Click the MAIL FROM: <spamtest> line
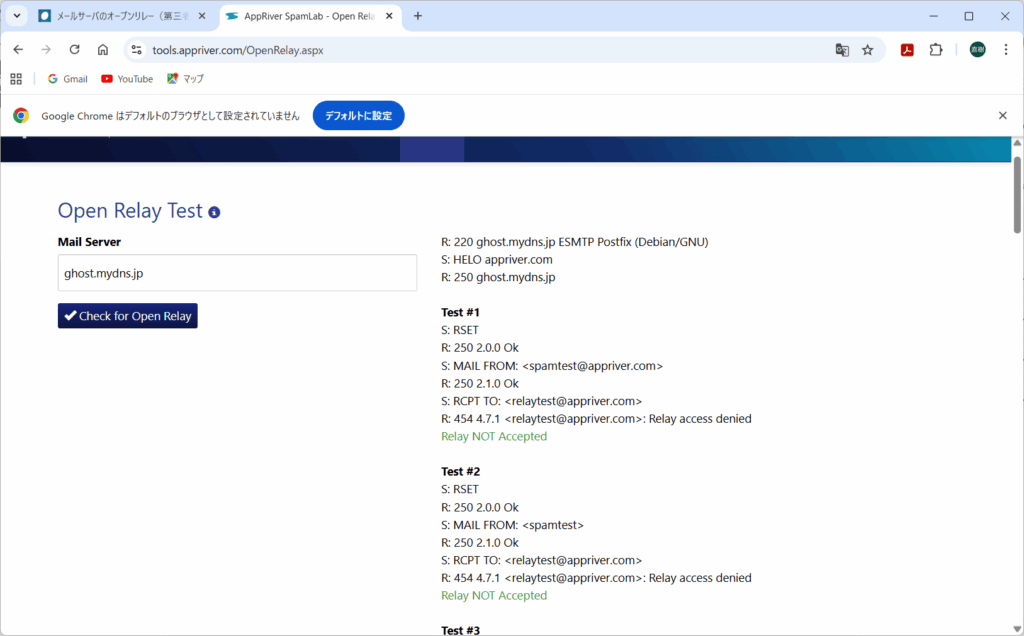Screen dimensions: 1024x636 512,525
